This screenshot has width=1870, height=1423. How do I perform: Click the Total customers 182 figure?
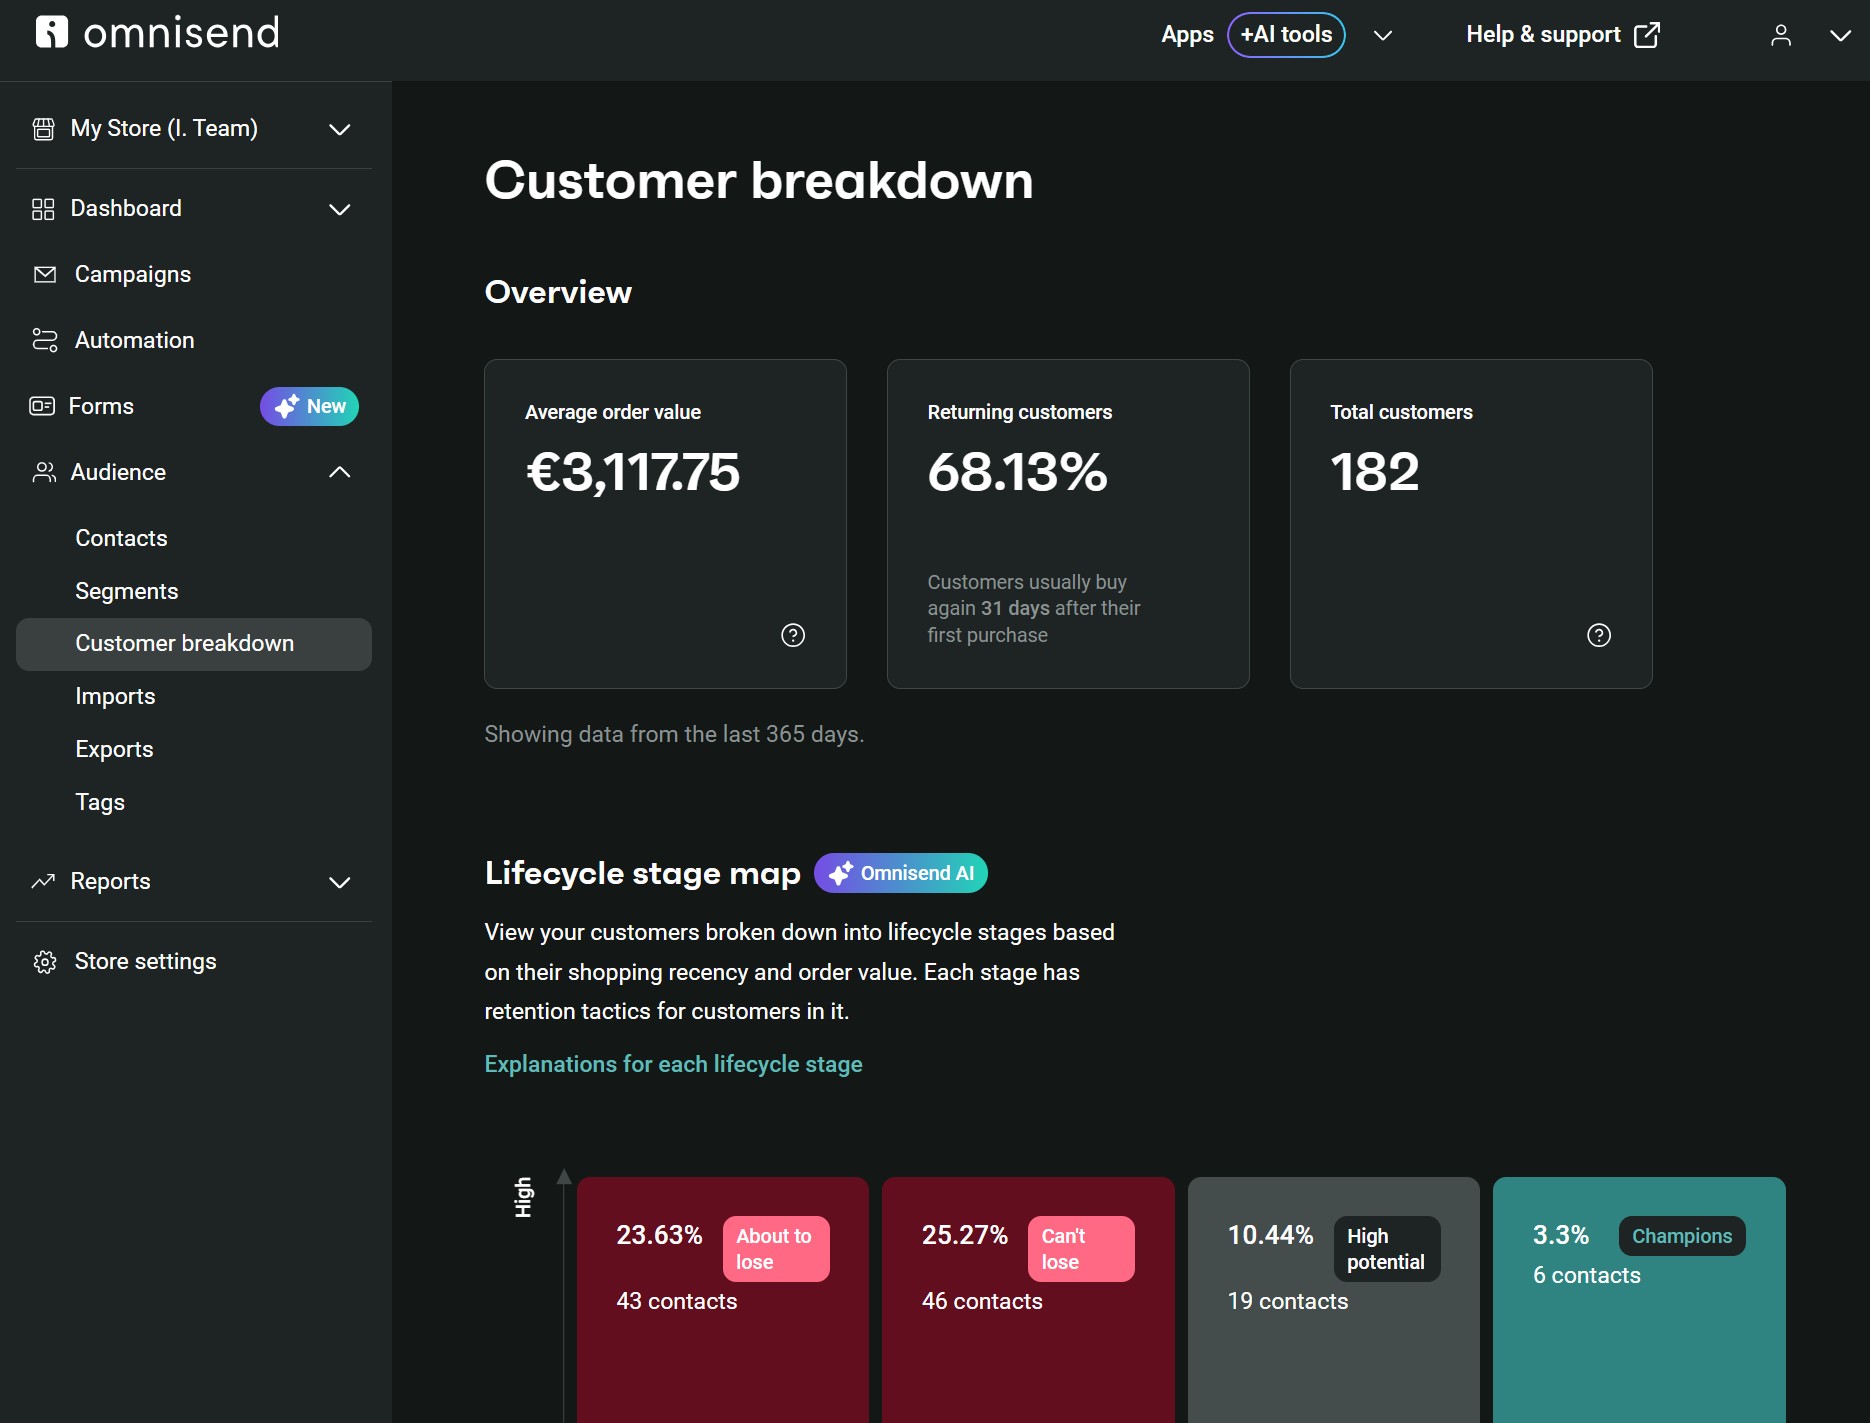click(1374, 472)
